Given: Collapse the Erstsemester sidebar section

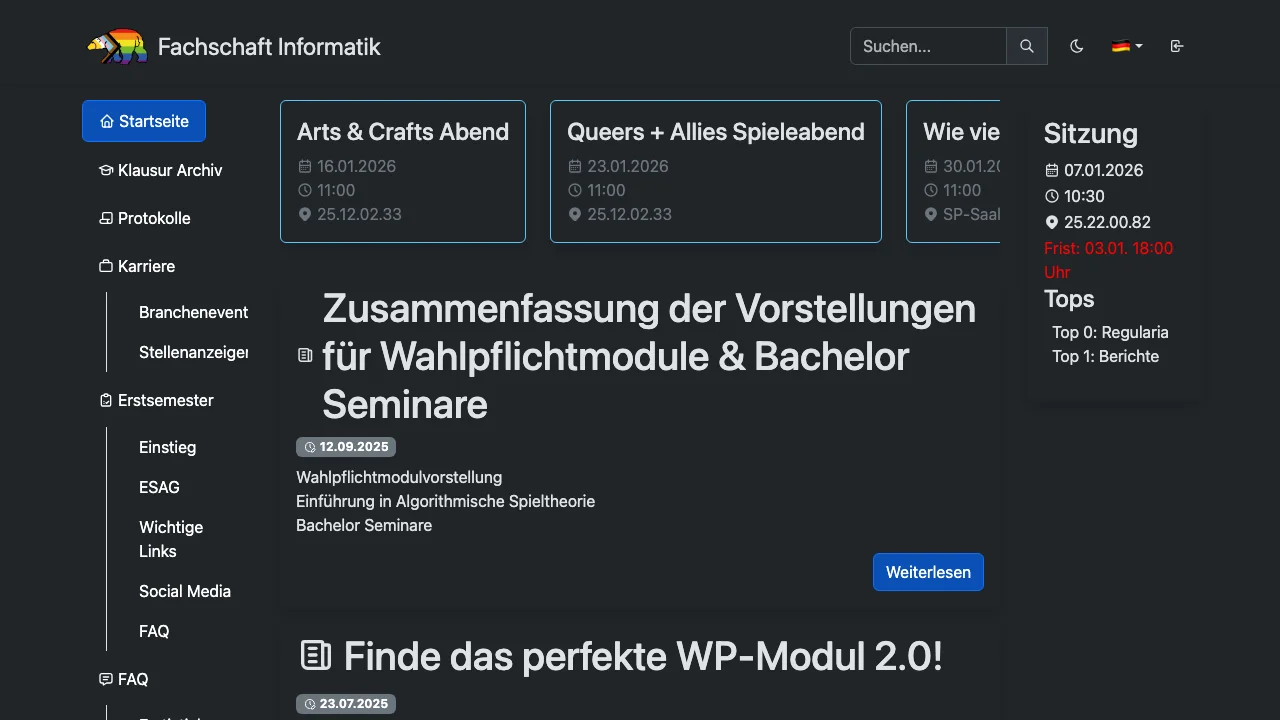Looking at the screenshot, I should pyautogui.click(x=165, y=400).
